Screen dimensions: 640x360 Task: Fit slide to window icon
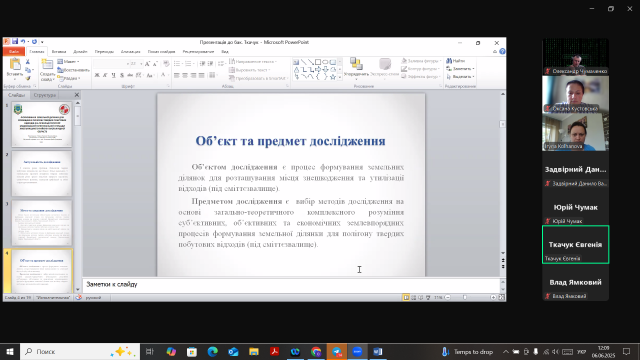502,298
